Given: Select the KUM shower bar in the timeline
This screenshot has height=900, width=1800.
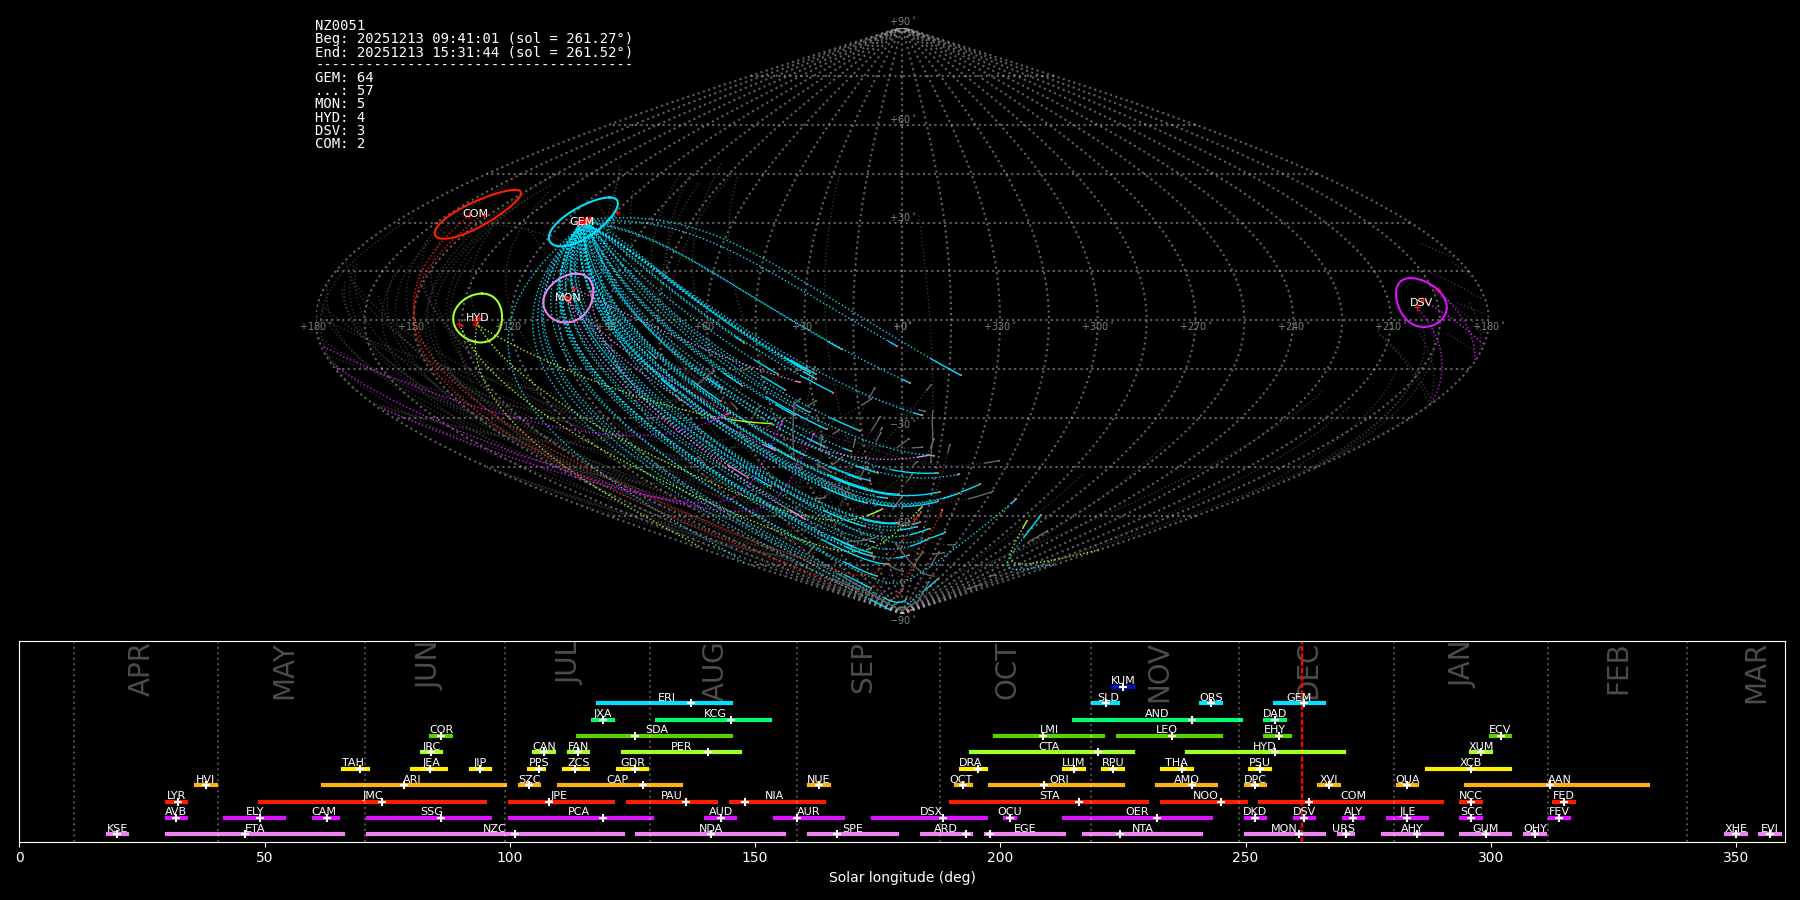Looking at the screenshot, I should point(1123,687).
